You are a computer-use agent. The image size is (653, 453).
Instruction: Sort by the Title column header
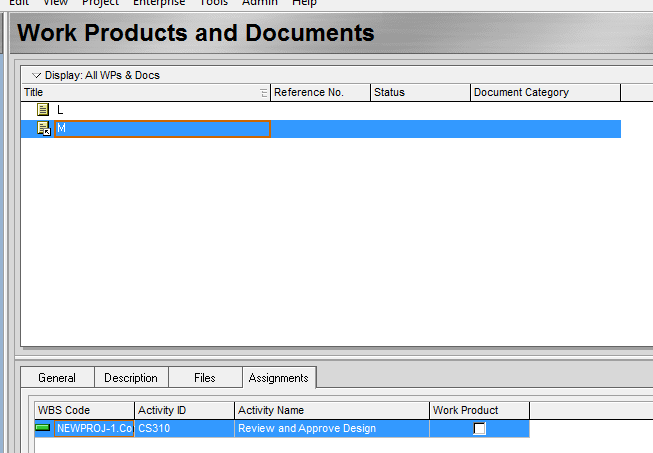(146, 92)
